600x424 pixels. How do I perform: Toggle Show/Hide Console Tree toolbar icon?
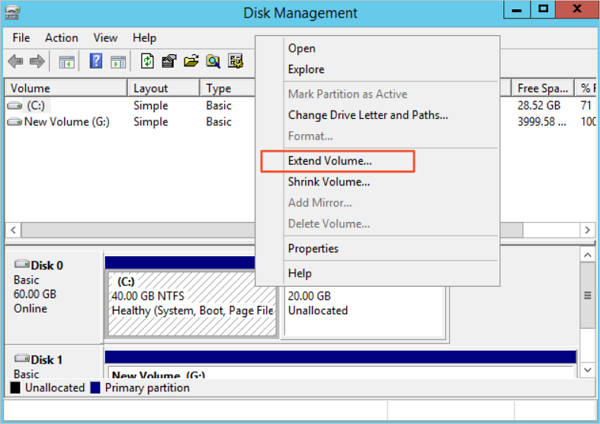pyautogui.click(x=67, y=62)
